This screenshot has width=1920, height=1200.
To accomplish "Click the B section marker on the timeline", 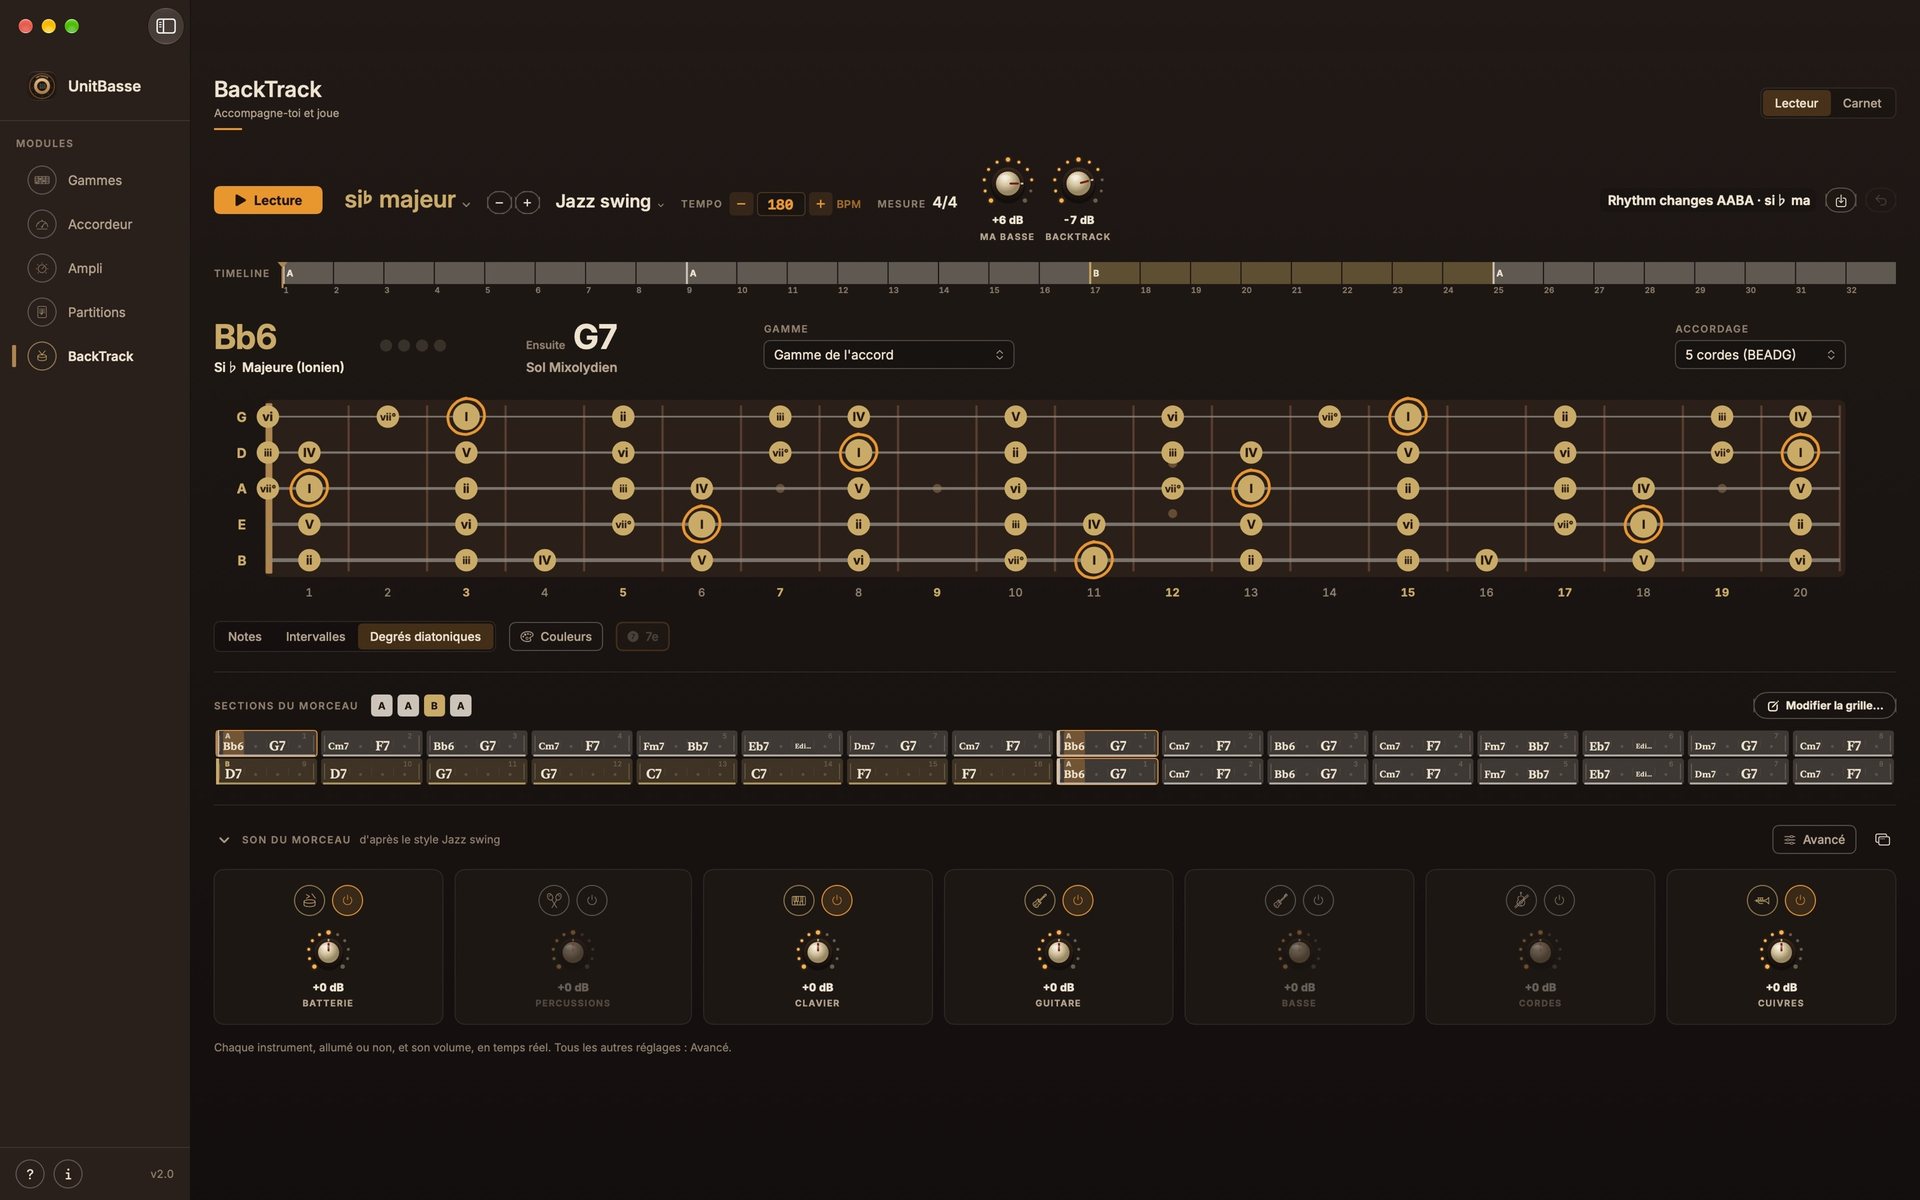I will [x=1096, y=273].
